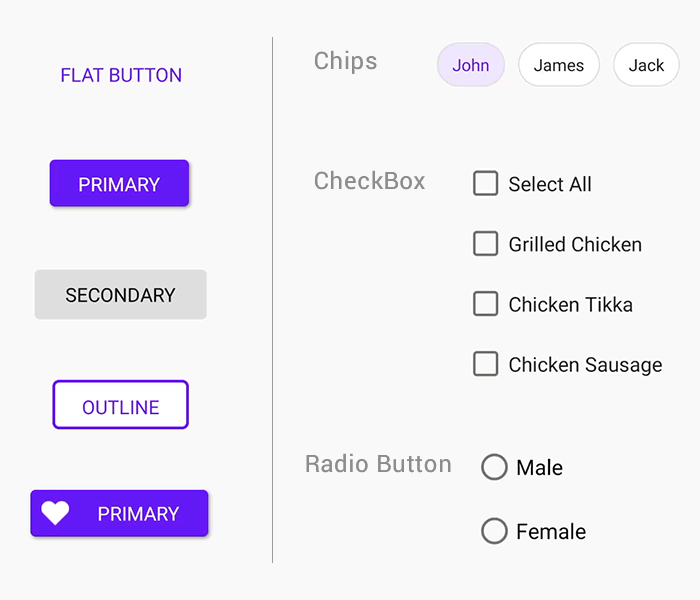Select the James chip
The image size is (700, 600).
(x=558, y=65)
